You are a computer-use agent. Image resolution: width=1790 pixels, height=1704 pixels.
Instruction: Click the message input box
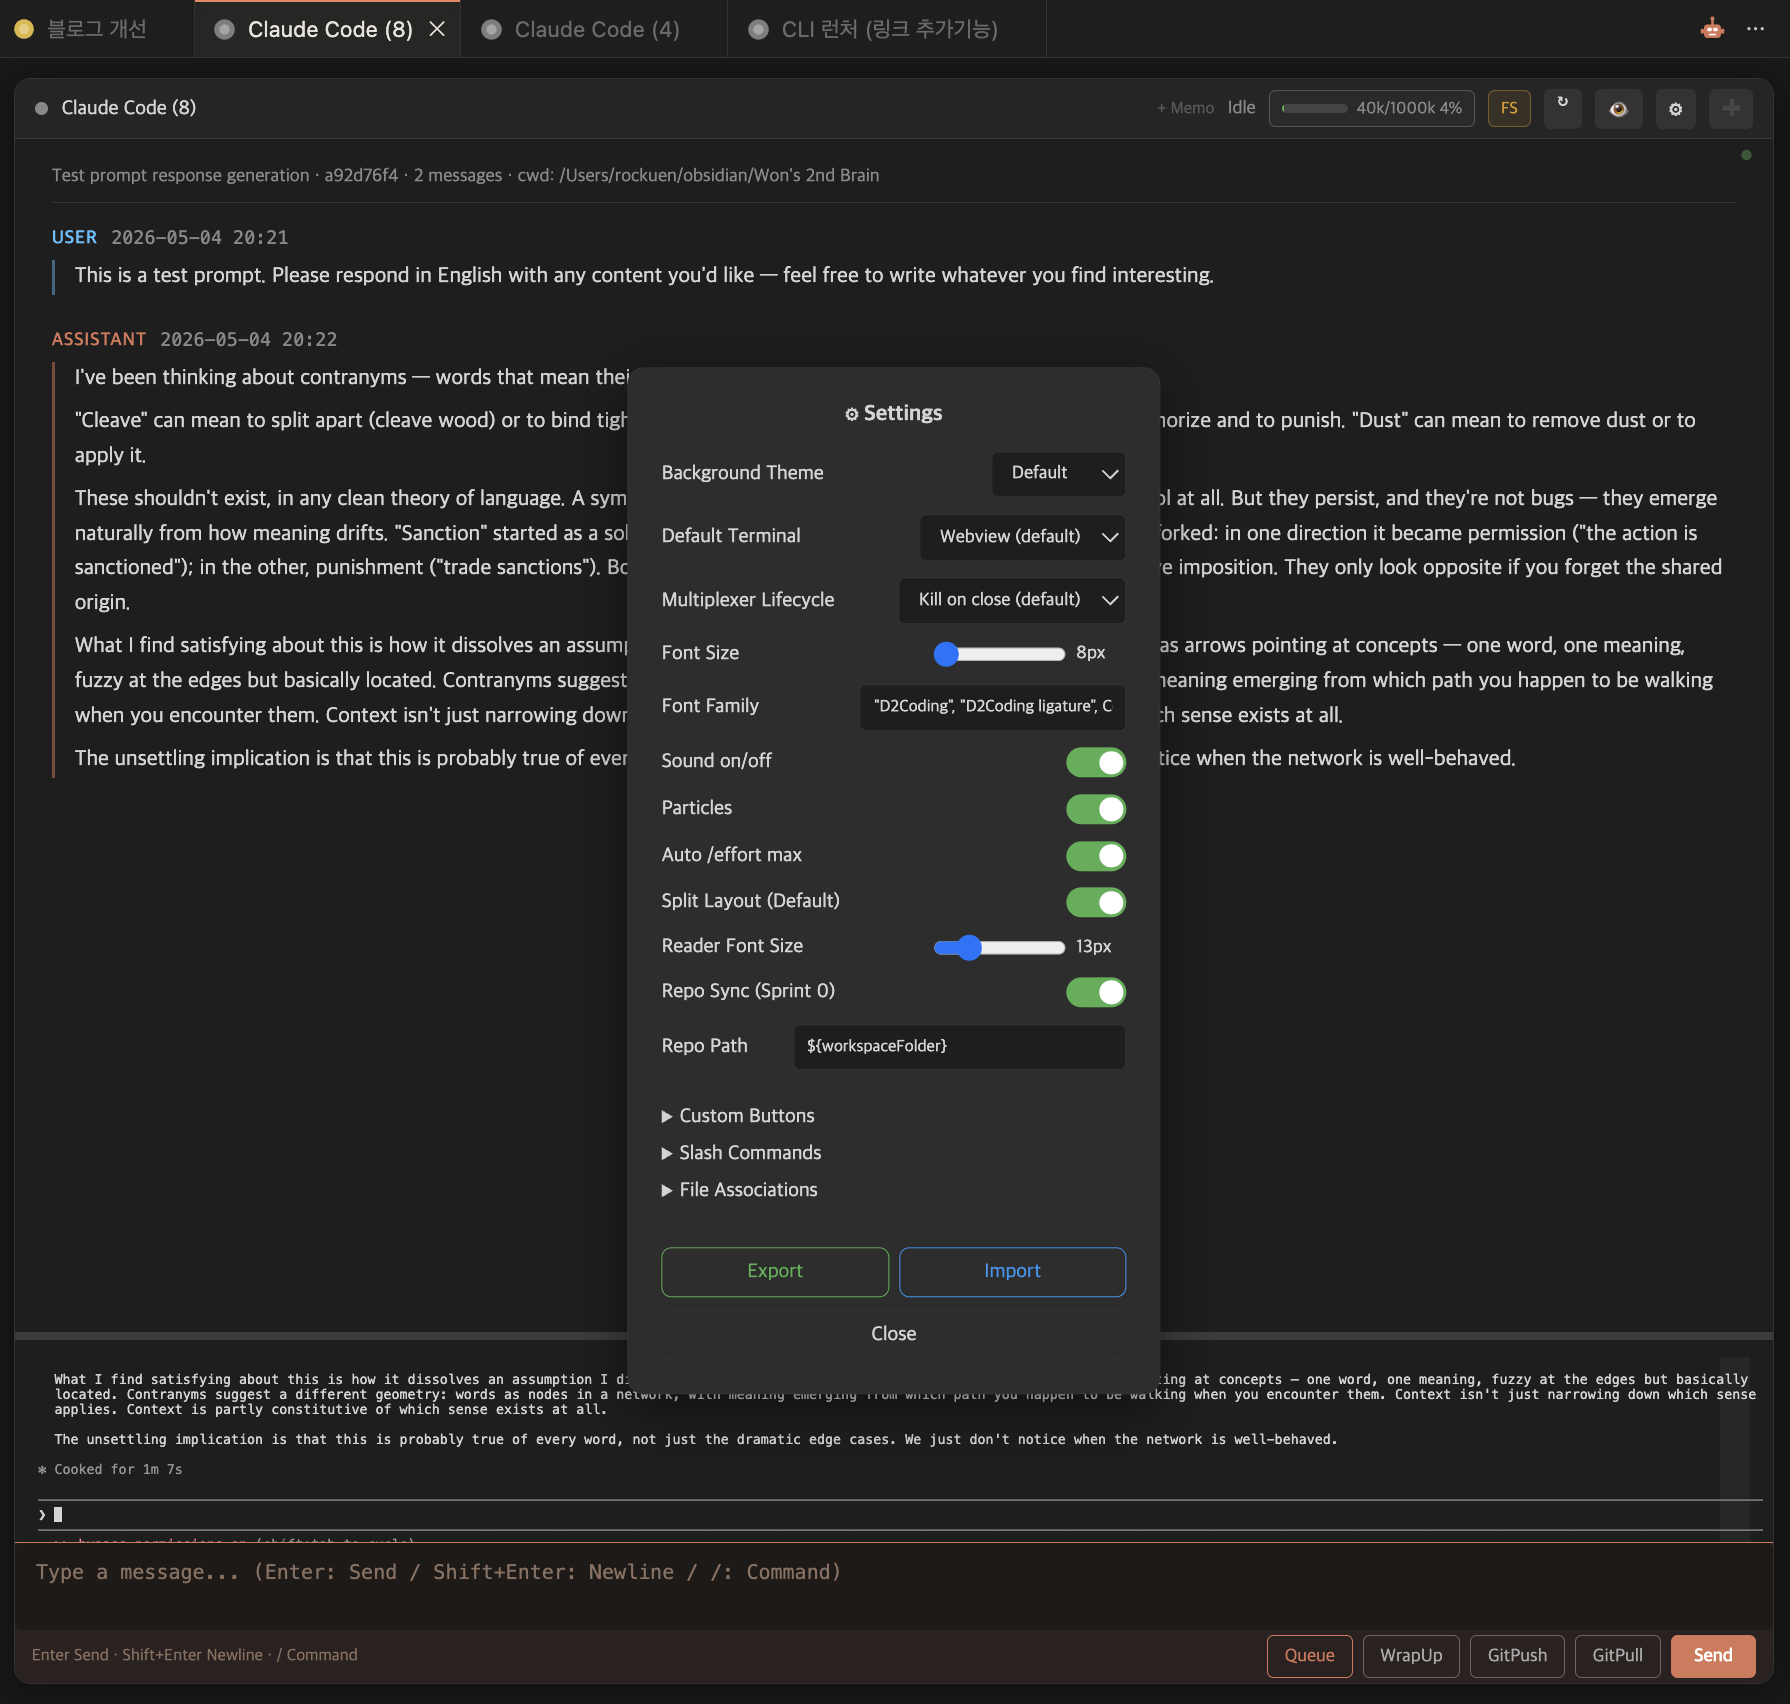(x=894, y=1586)
